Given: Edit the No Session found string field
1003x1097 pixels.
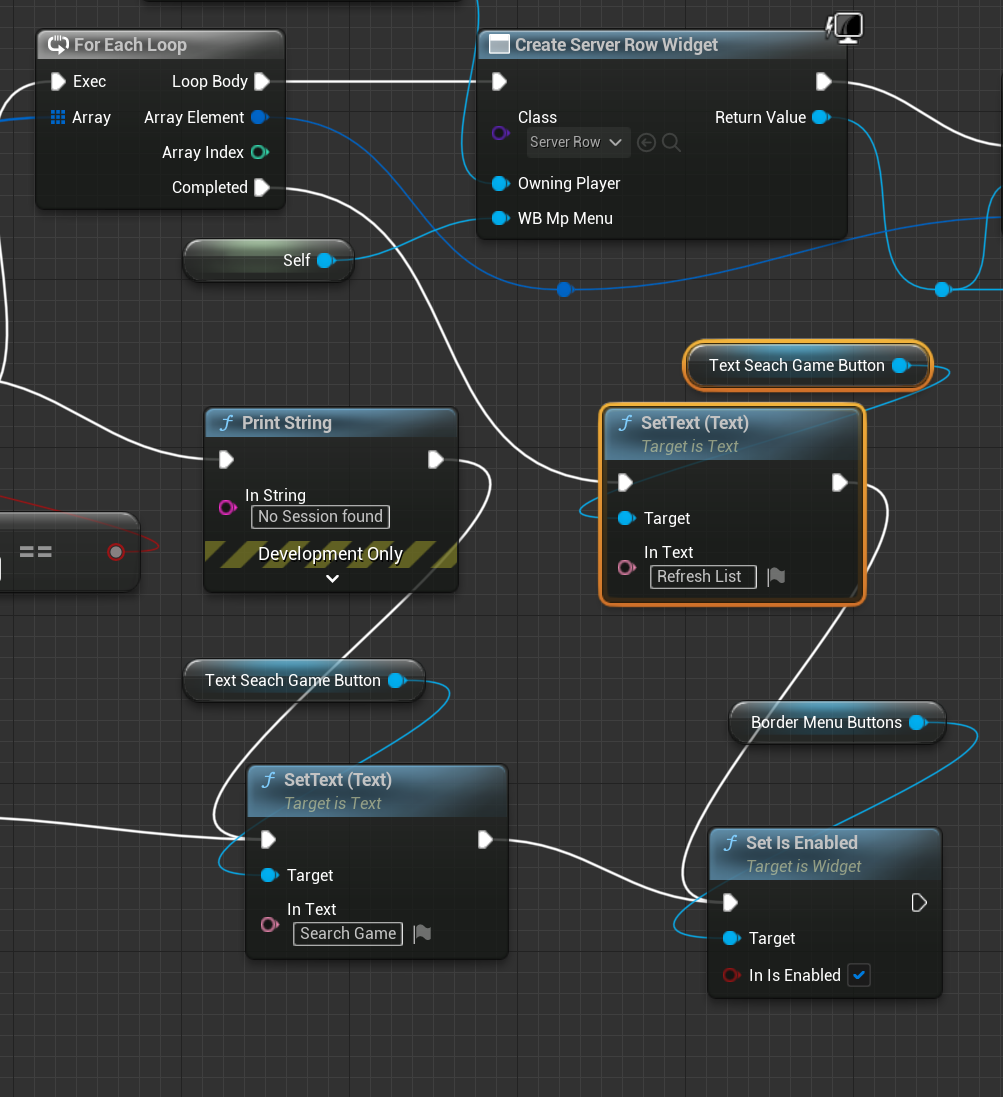Looking at the screenshot, I should 320,517.
